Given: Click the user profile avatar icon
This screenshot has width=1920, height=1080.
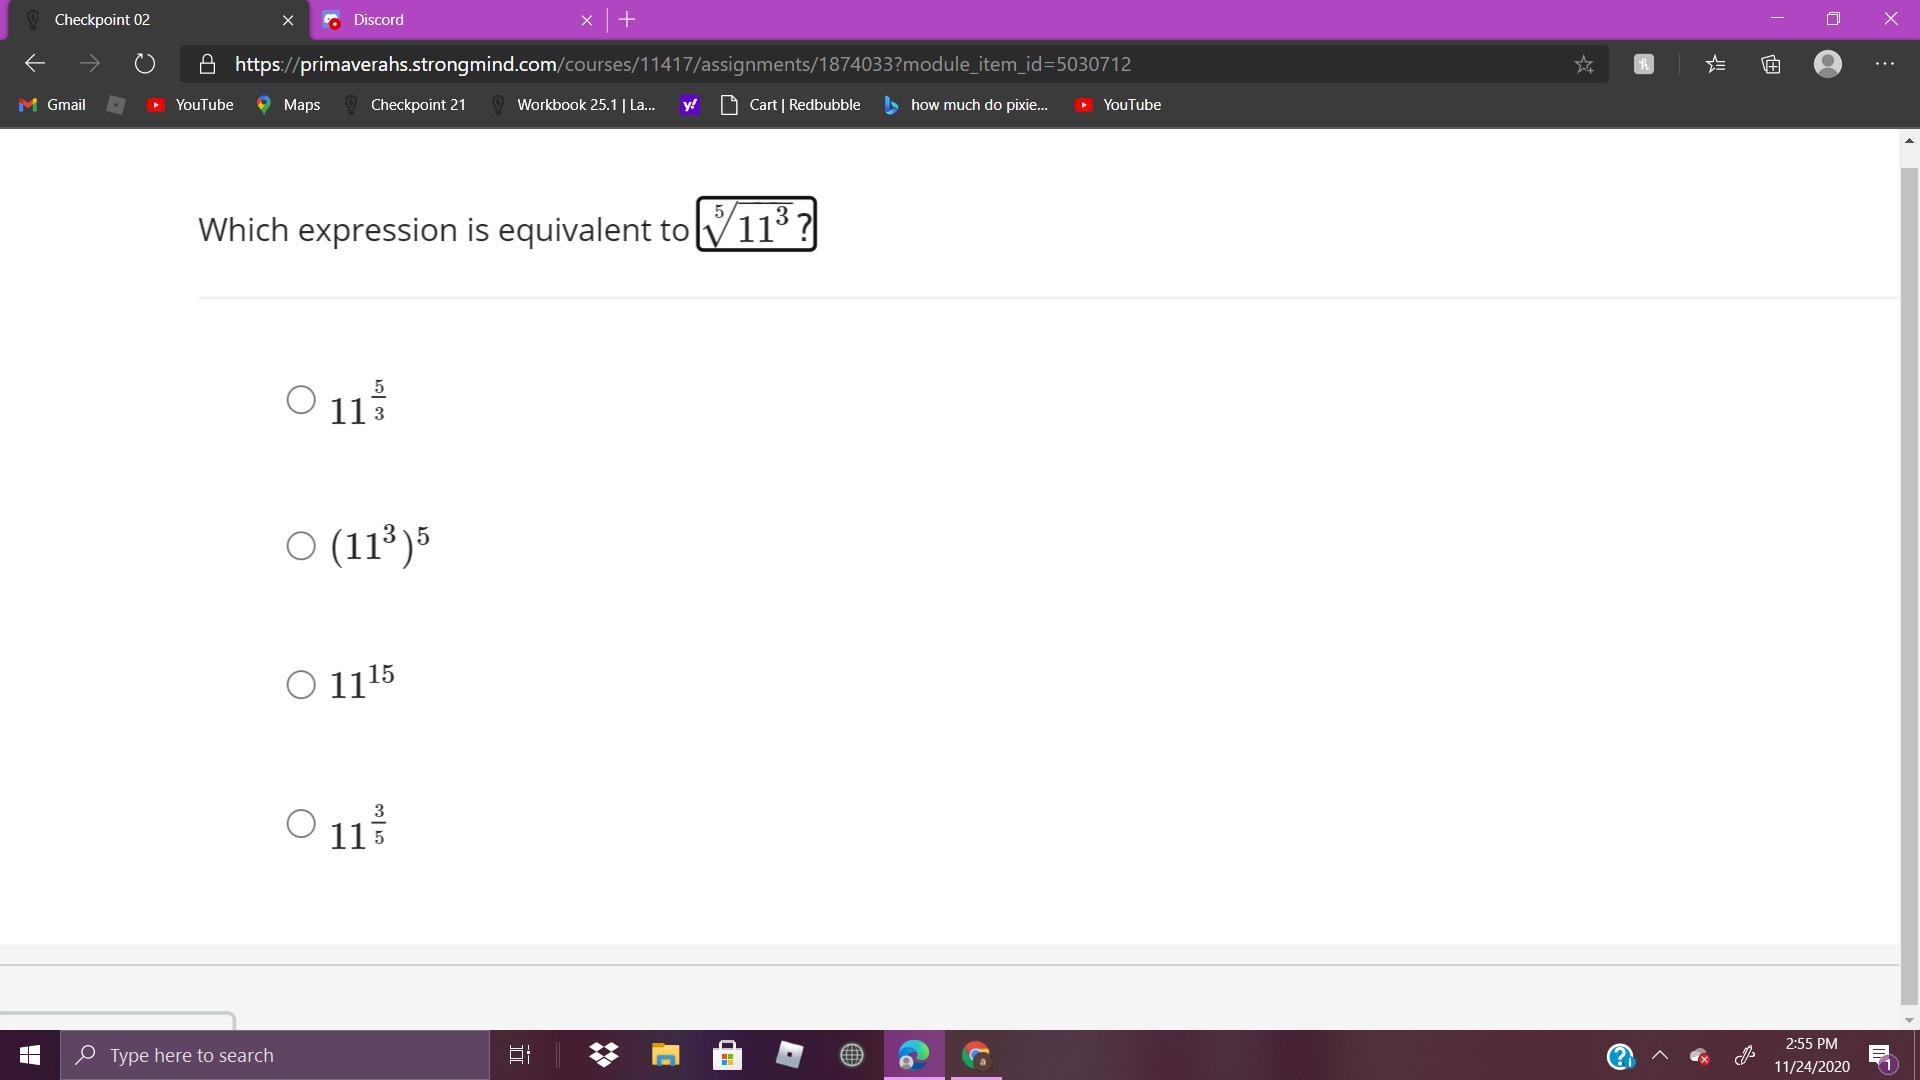Looking at the screenshot, I should (1828, 64).
